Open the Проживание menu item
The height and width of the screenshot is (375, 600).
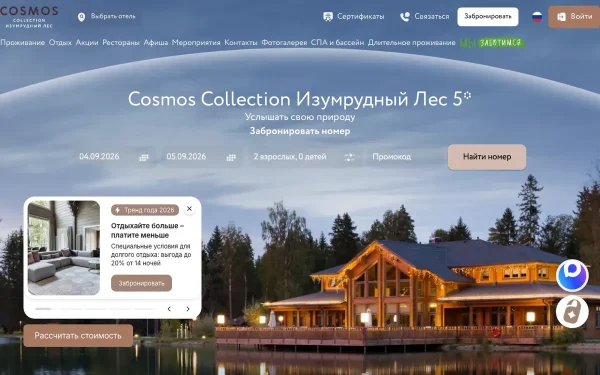(23, 42)
